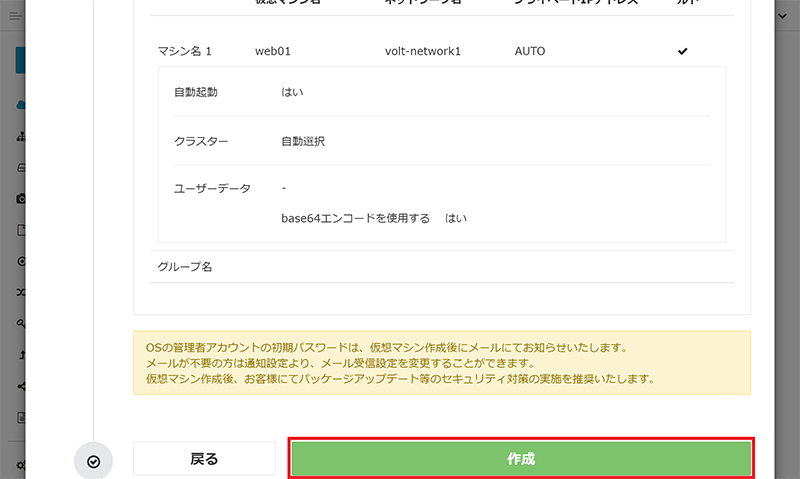The height and width of the screenshot is (479, 800).
Task: Select the disk drive icon in sidebar
Action: coord(21,167)
